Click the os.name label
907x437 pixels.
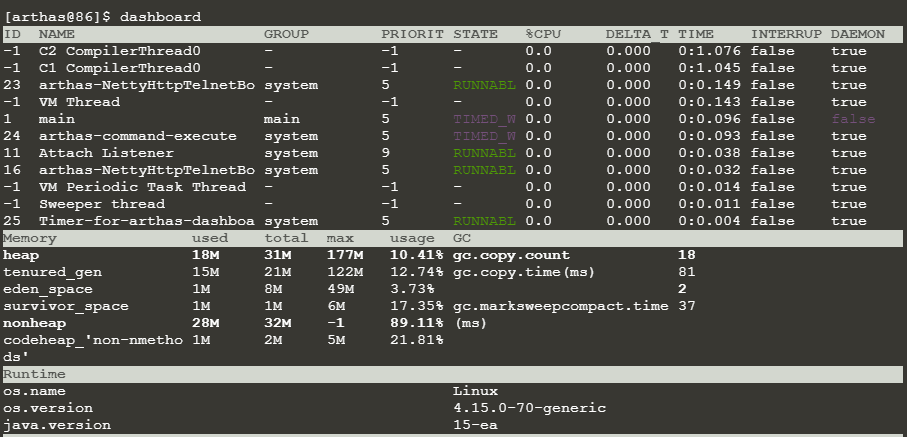click(x=35, y=391)
